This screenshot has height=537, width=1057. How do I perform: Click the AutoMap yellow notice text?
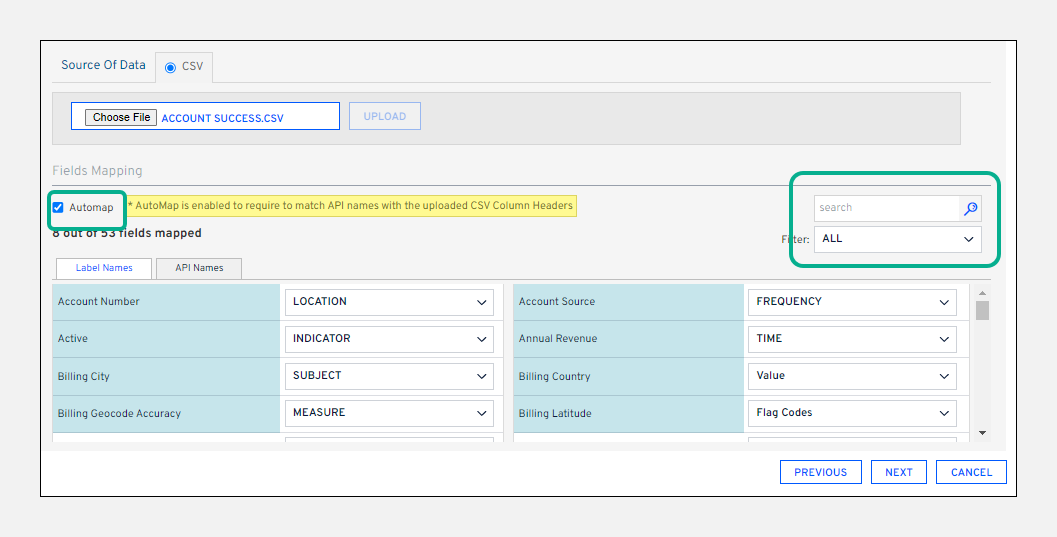(351, 206)
